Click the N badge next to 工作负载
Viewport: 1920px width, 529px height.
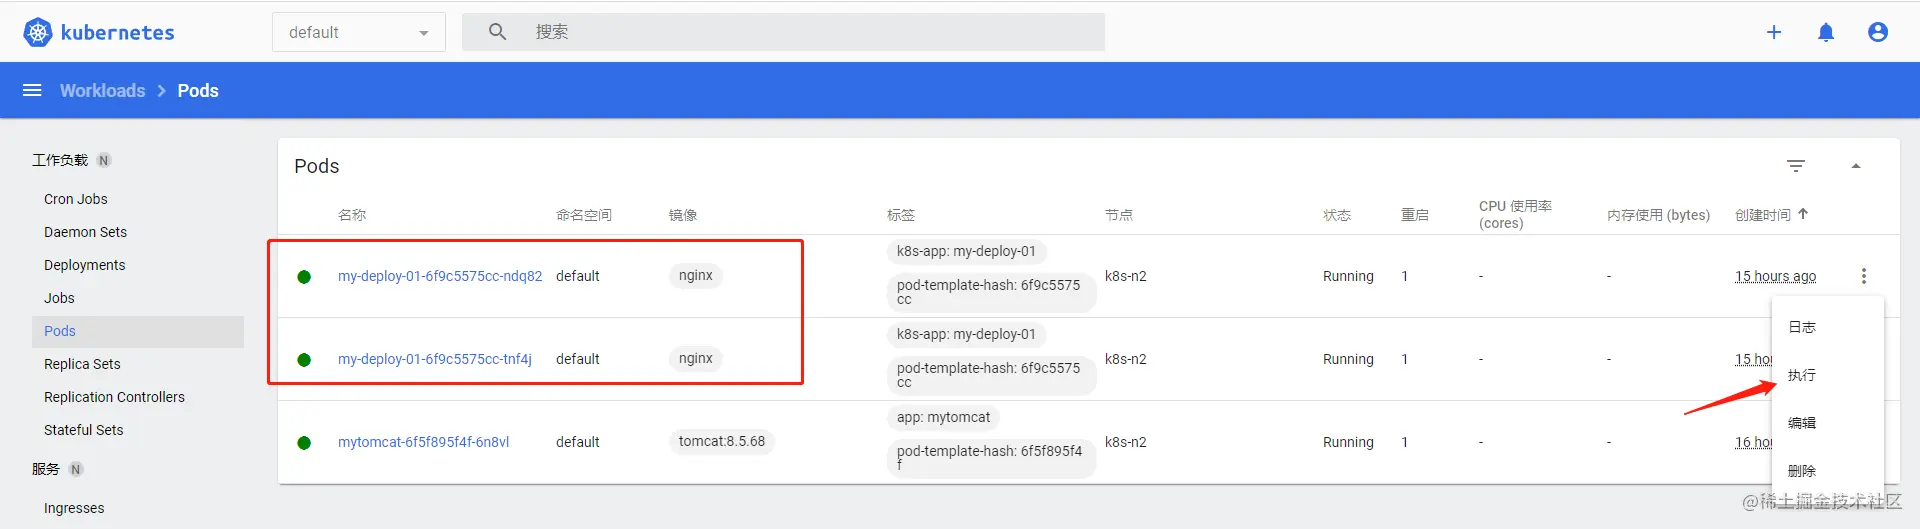(104, 160)
